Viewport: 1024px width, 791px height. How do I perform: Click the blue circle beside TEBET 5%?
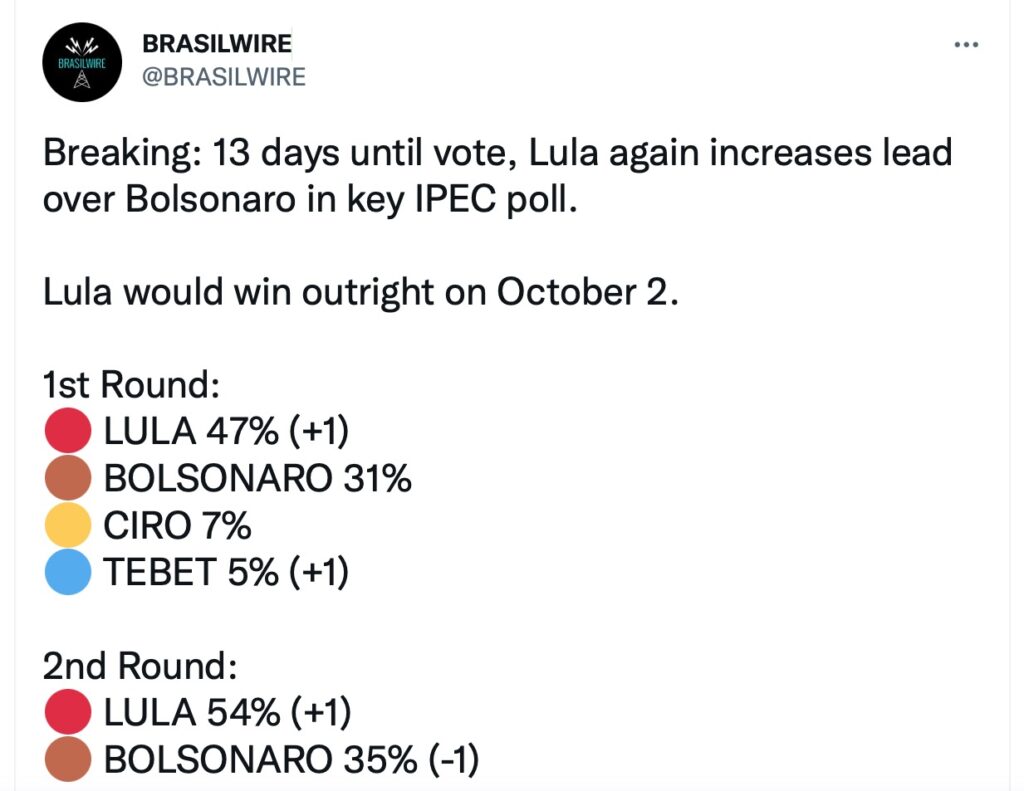click(x=69, y=572)
